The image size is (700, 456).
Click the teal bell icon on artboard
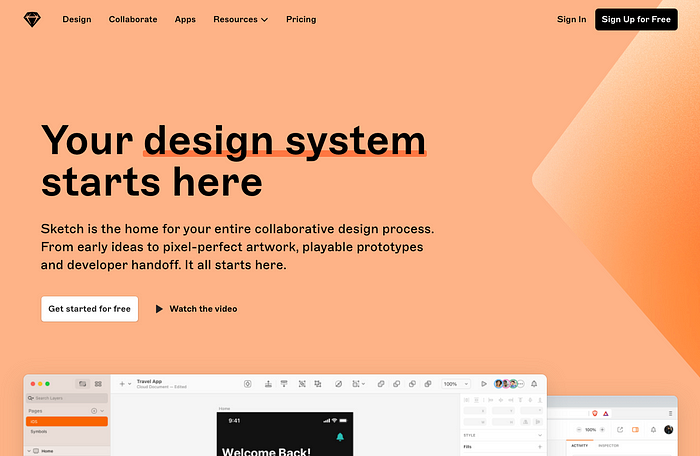click(340, 437)
